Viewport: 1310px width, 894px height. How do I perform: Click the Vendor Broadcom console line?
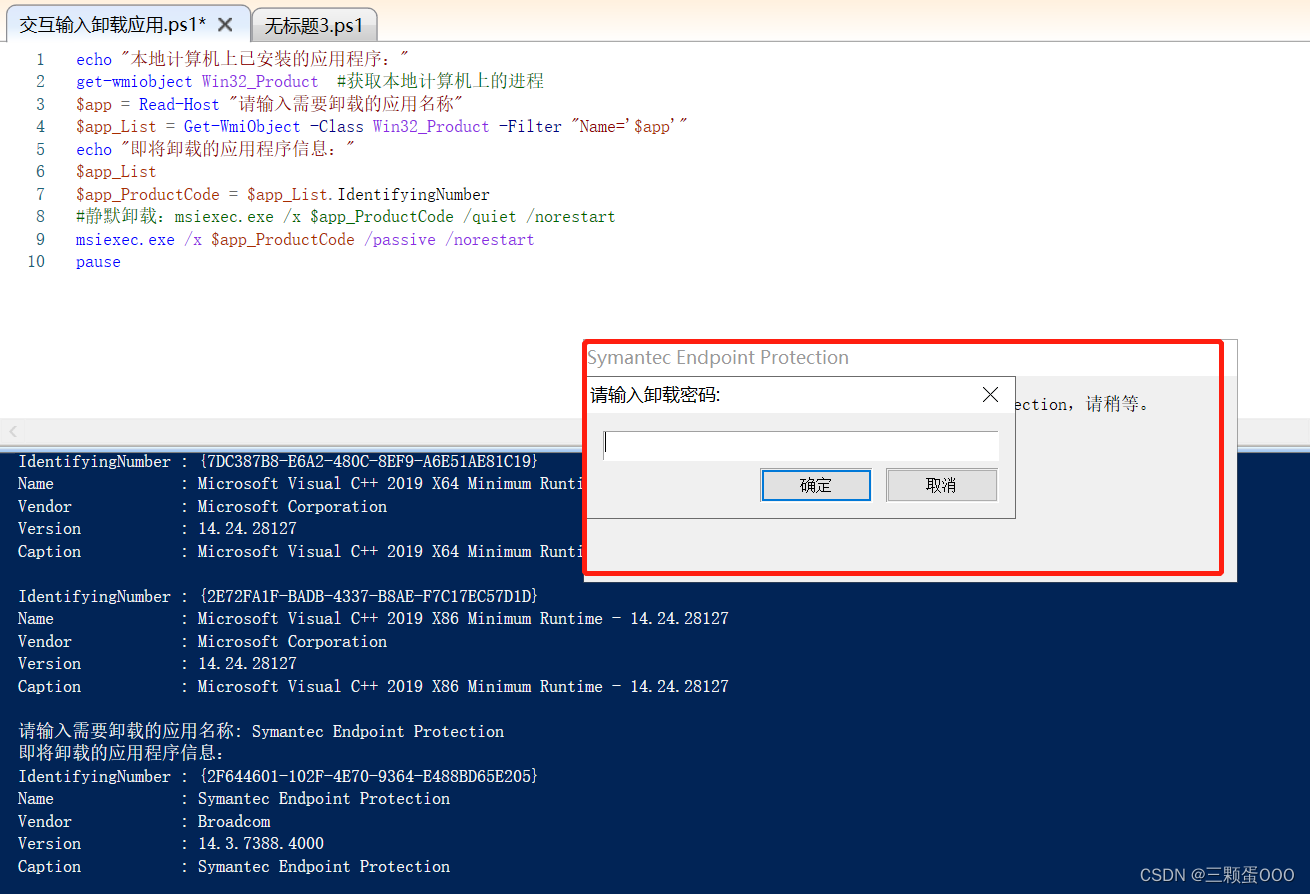click(x=144, y=821)
